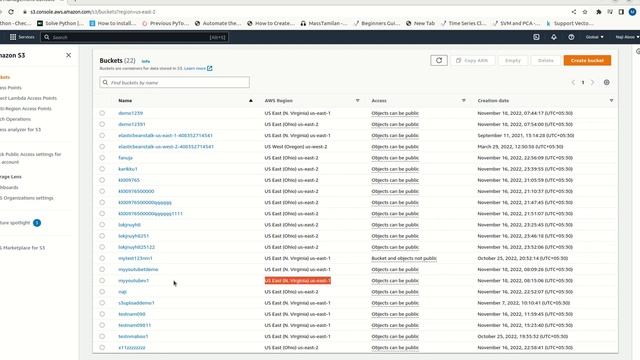Open the Global region dropdown
Image resolution: width=640 pixels, height=360 pixels.
pyautogui.click(x=594, y=37)
